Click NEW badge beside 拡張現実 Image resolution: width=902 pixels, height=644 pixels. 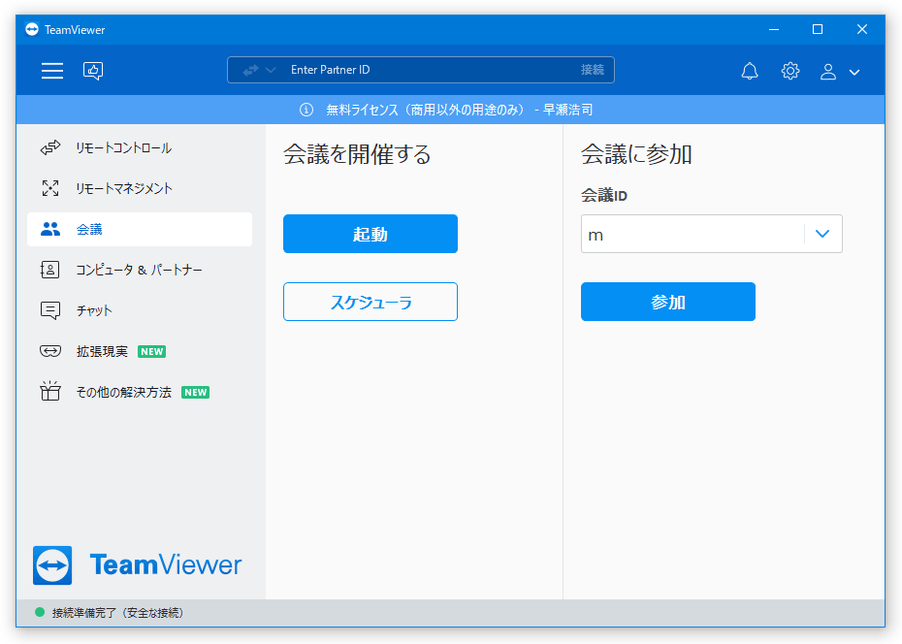[x=152, y=351]
